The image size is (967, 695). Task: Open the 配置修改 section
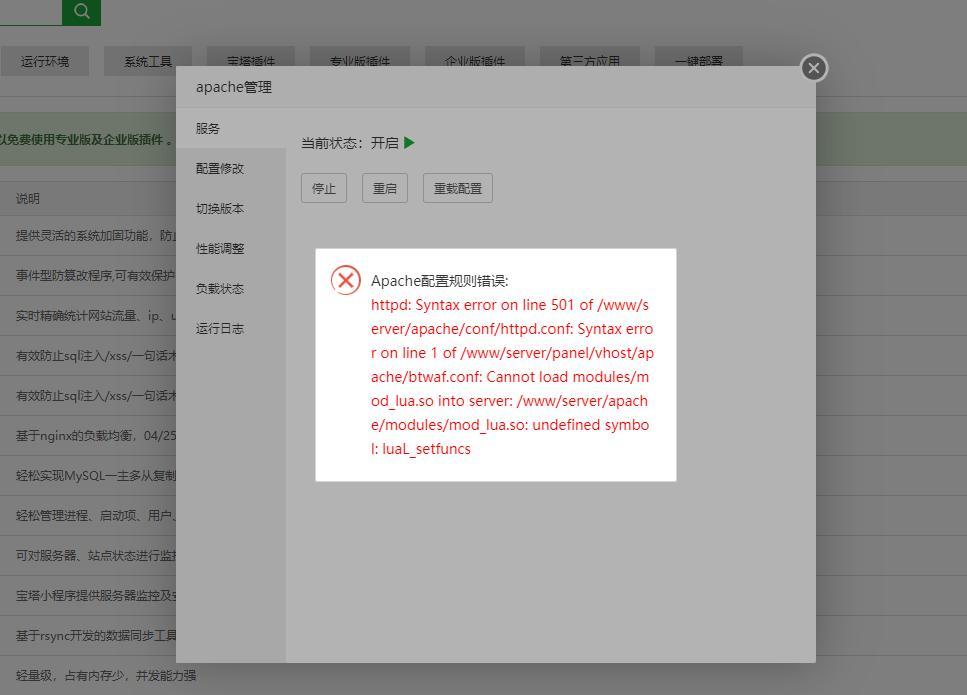[x=219, y=168]
